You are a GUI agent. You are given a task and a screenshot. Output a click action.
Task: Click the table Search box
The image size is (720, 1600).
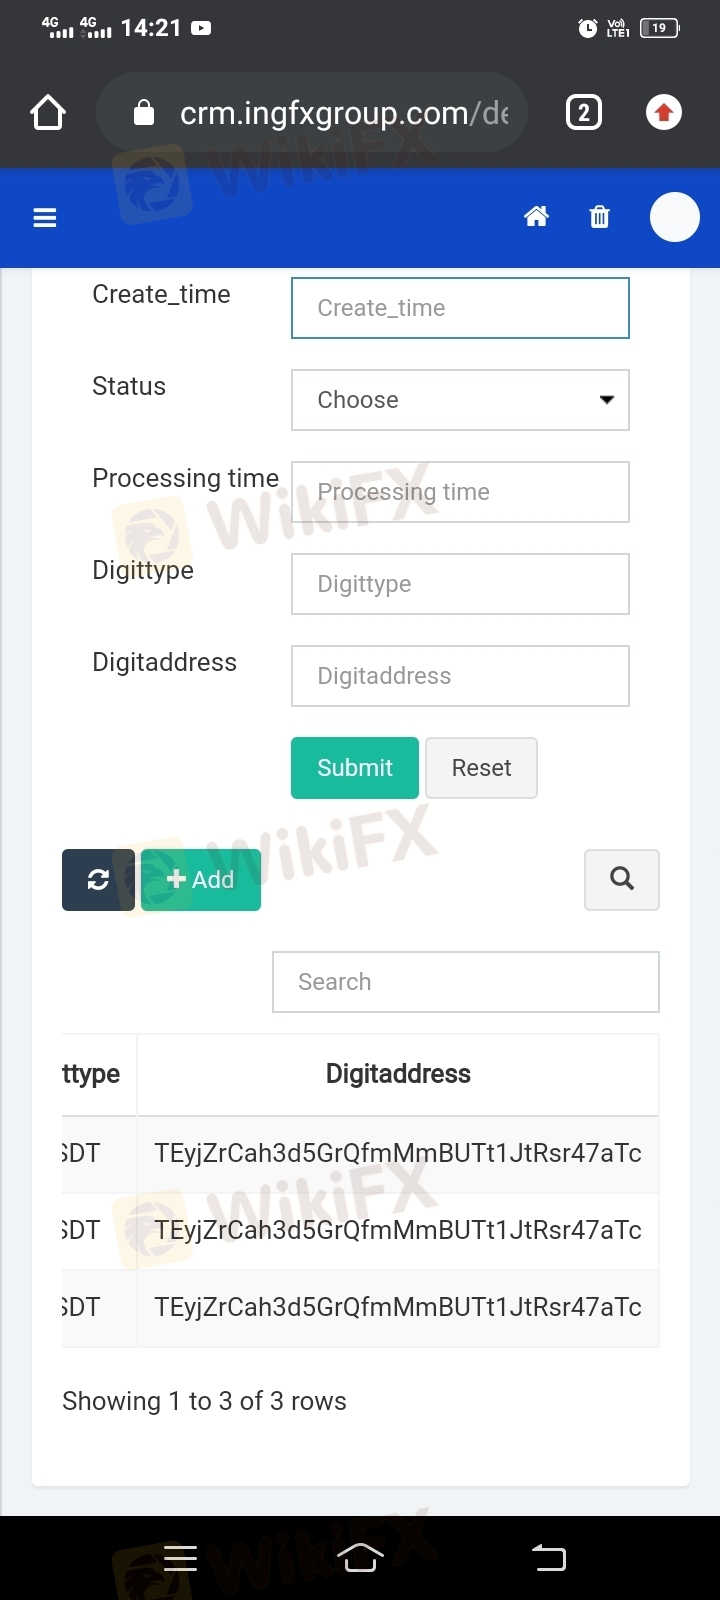coord(466,982)
